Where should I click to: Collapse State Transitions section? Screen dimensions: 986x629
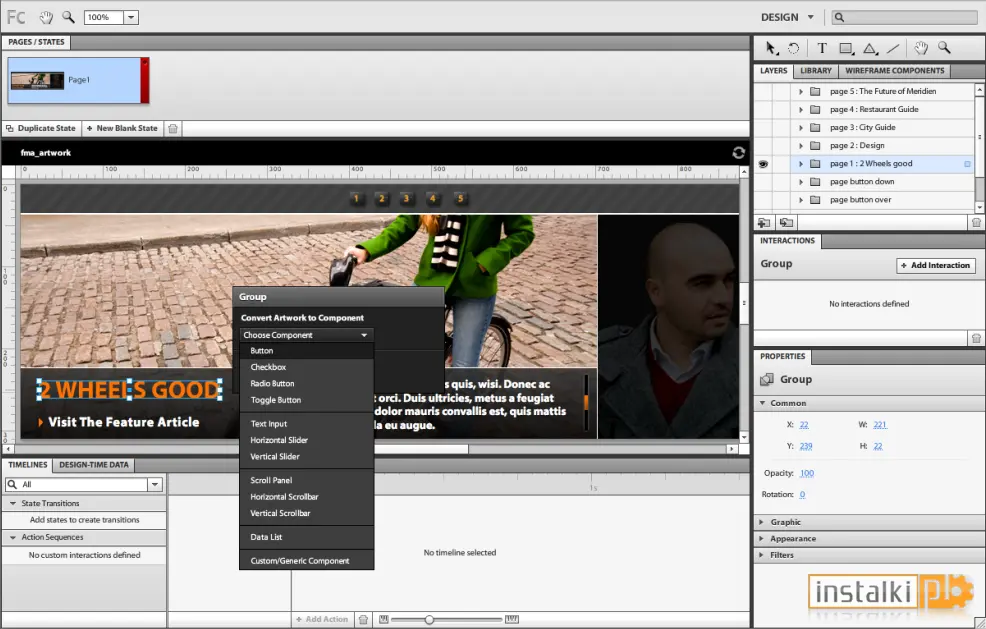pyautogui.click(x=13, y=503)
